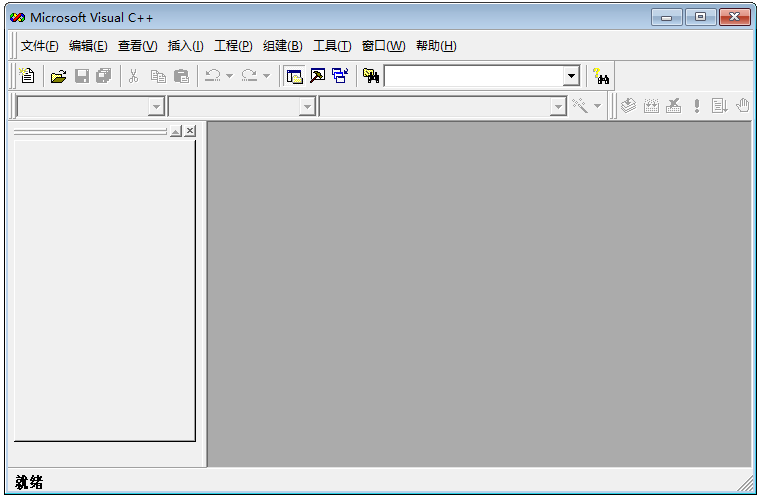Open the 查看(V) menu
This screenshot has width=760, height=499.
[138, 46]
